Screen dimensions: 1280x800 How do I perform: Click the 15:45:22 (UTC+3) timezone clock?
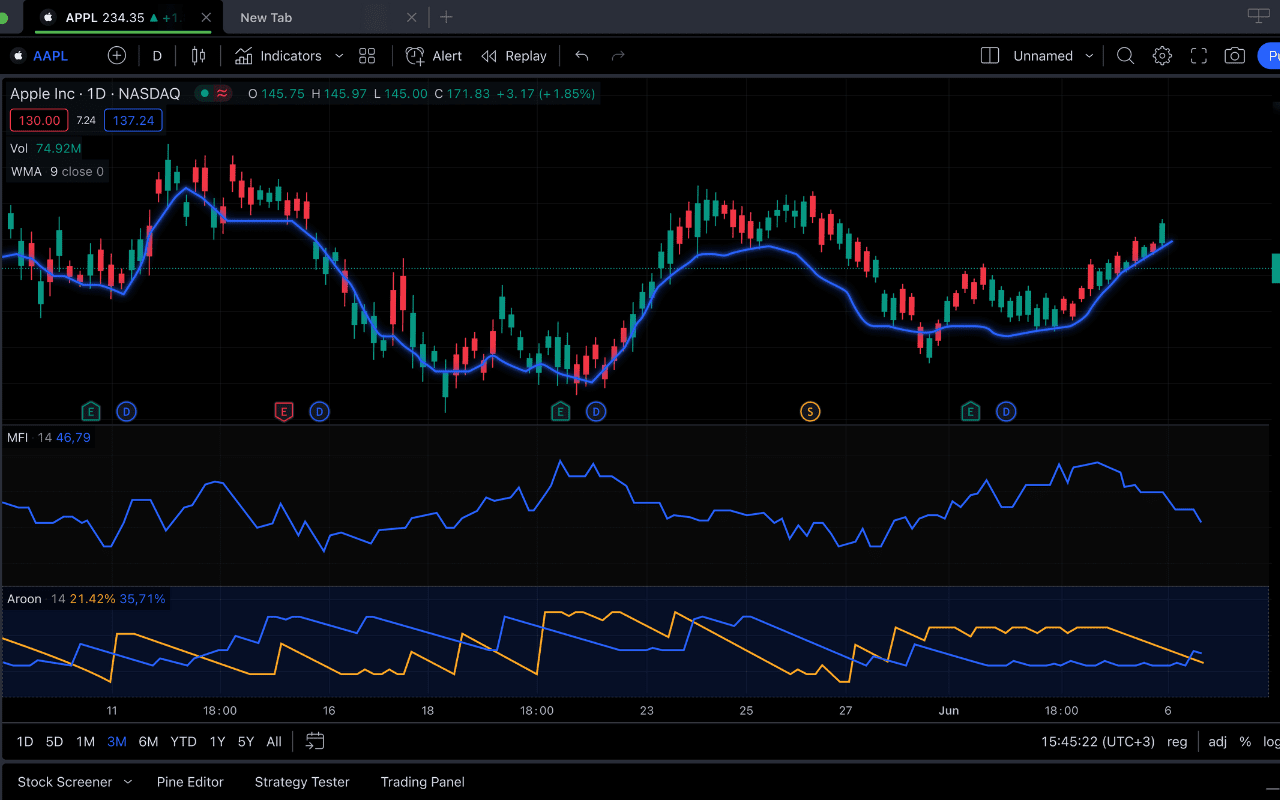click(x=1098, y=741)
